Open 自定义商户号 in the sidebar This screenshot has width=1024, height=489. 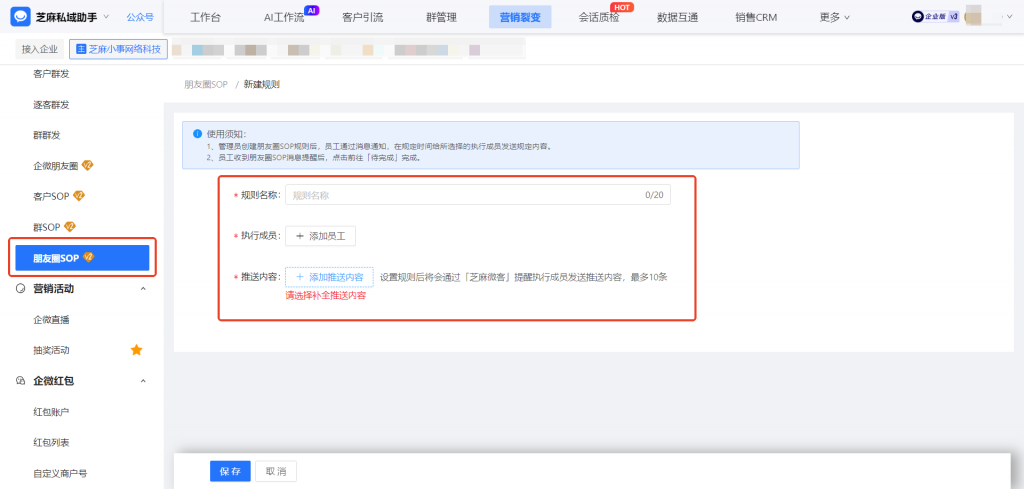pos(60,473)
